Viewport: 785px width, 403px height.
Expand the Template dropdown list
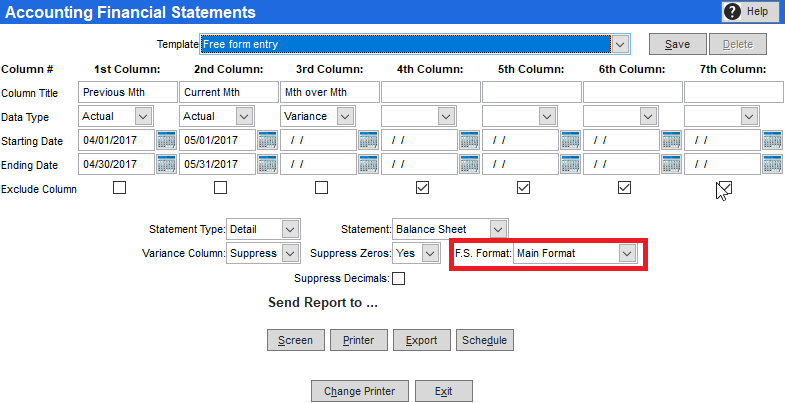coord(620,44)
